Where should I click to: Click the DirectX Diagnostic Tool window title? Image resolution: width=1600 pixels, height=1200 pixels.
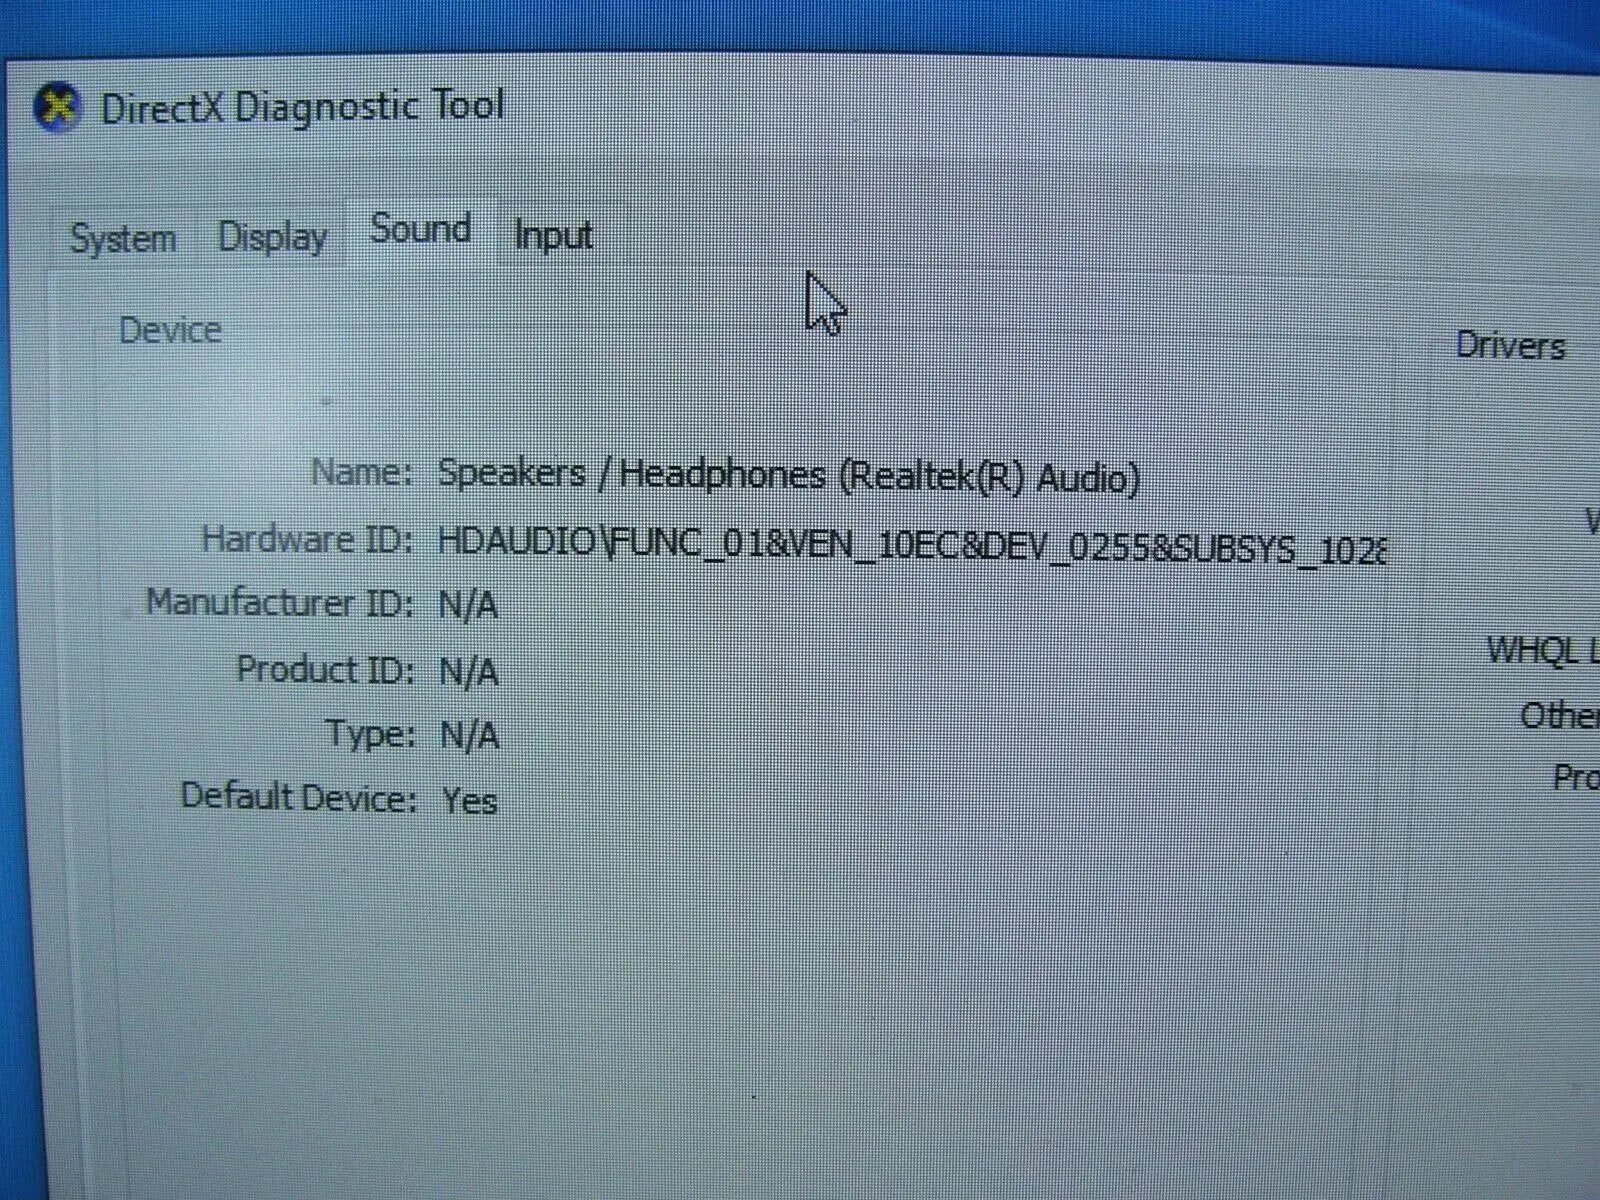tap(303, 106)
